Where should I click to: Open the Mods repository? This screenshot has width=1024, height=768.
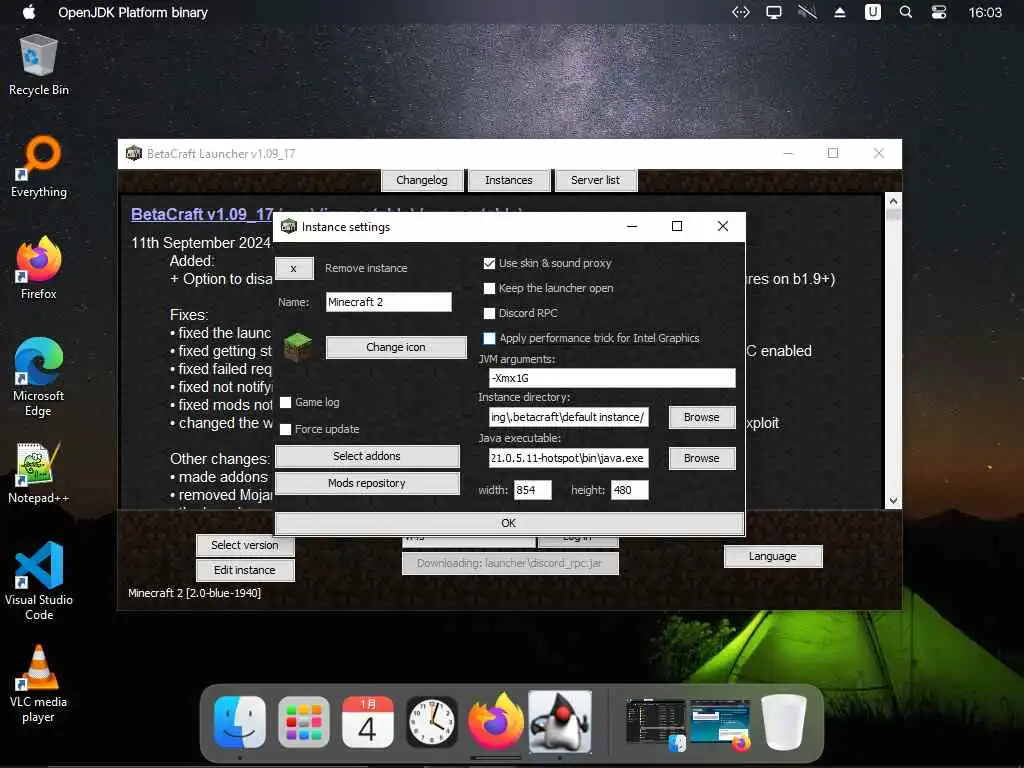367,483
